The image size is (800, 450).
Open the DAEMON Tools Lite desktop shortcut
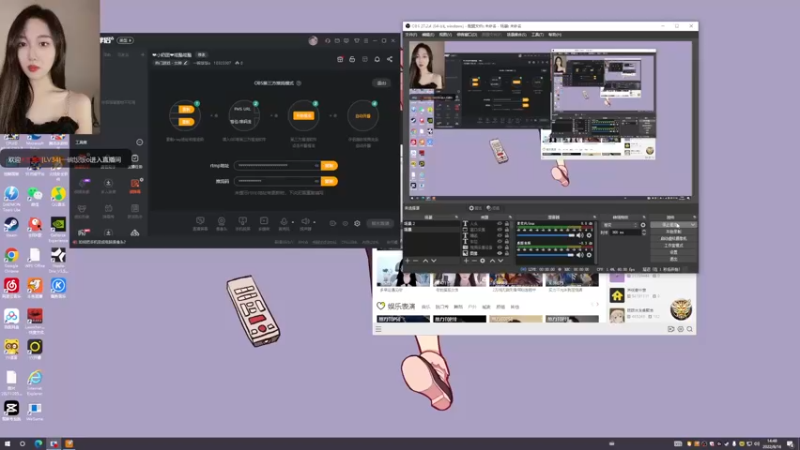pos(11,198)
